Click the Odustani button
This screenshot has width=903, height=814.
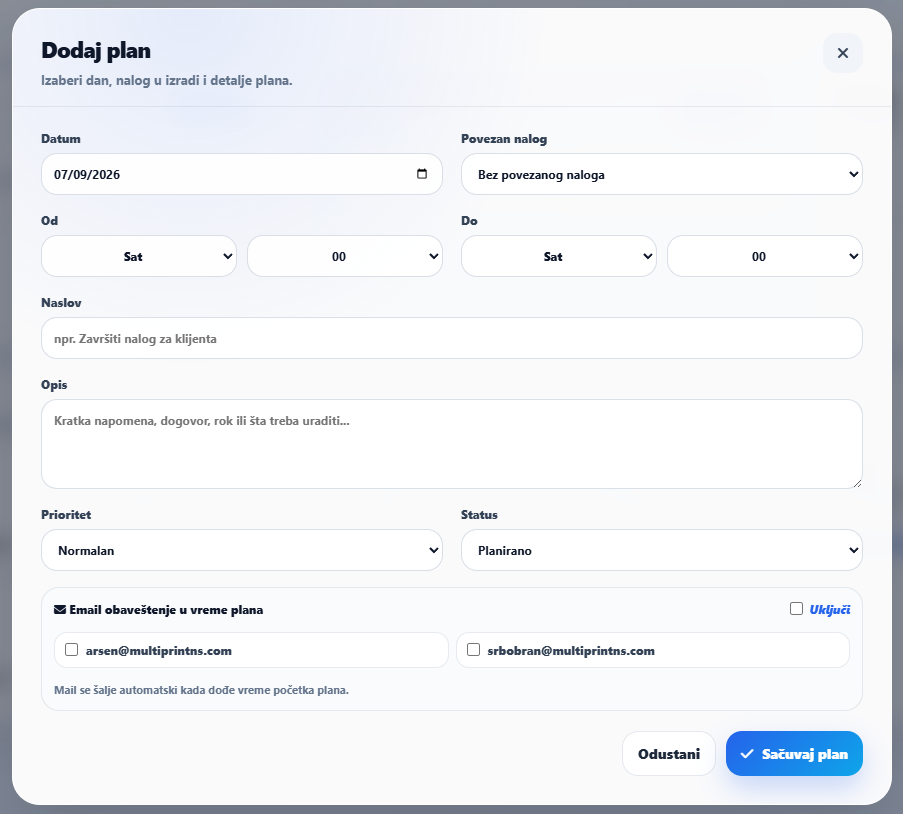point(669,754)
